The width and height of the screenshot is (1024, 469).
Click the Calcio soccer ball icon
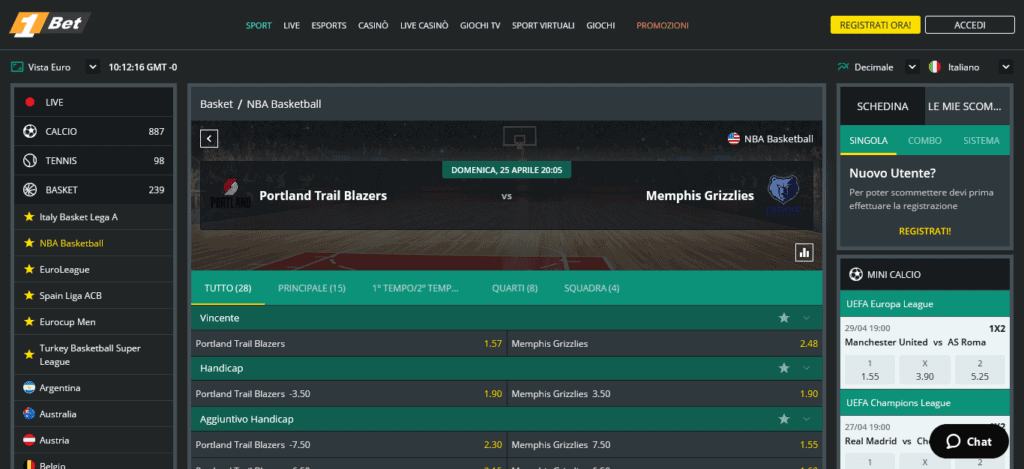[29, 131]
